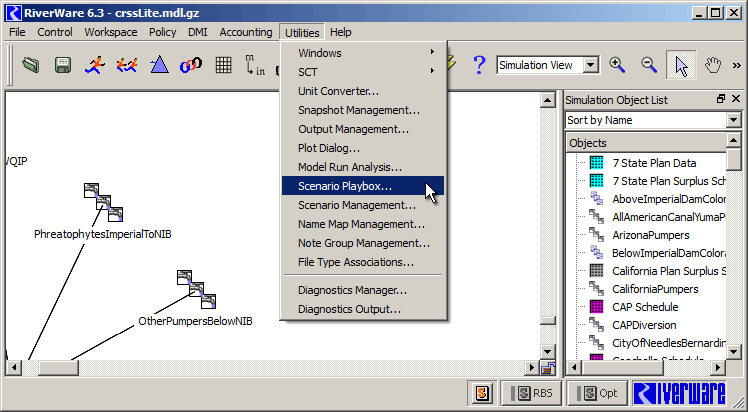Click the workspace horizontal scrollbar thumb
This screenshot has height=412, width=748.
tap(58, 368)
